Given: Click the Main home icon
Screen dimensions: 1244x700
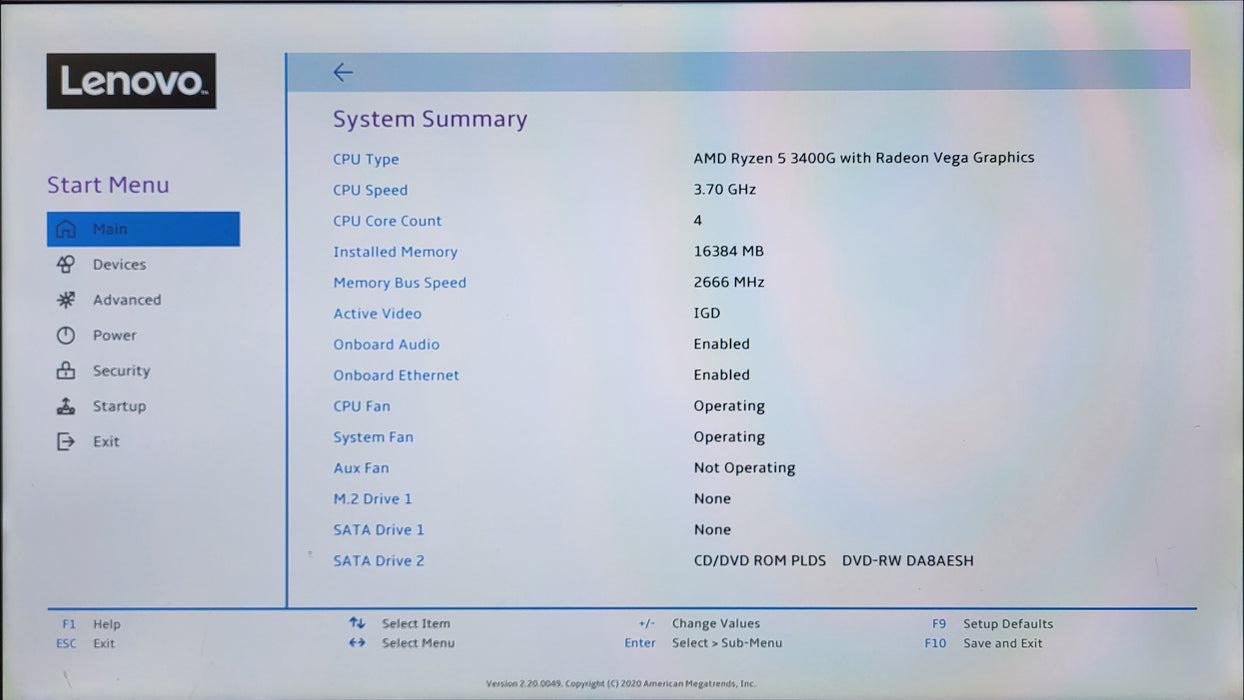Looking at the screenshot, I should [x=66, y=229].
